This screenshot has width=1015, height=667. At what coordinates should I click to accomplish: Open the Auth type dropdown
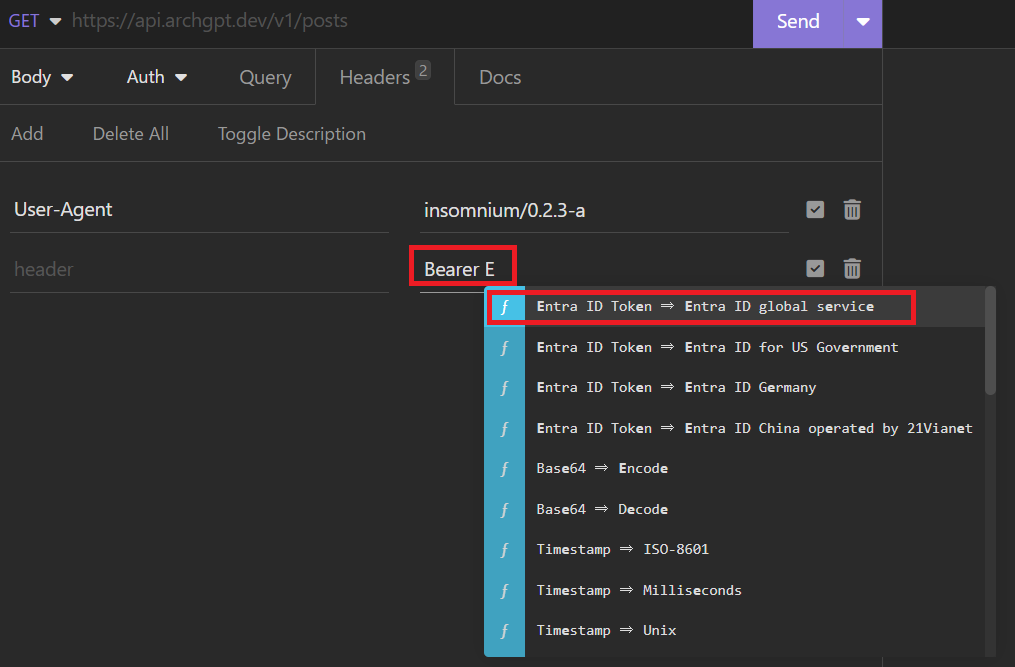pyautogui.click(x=157, y=77)
